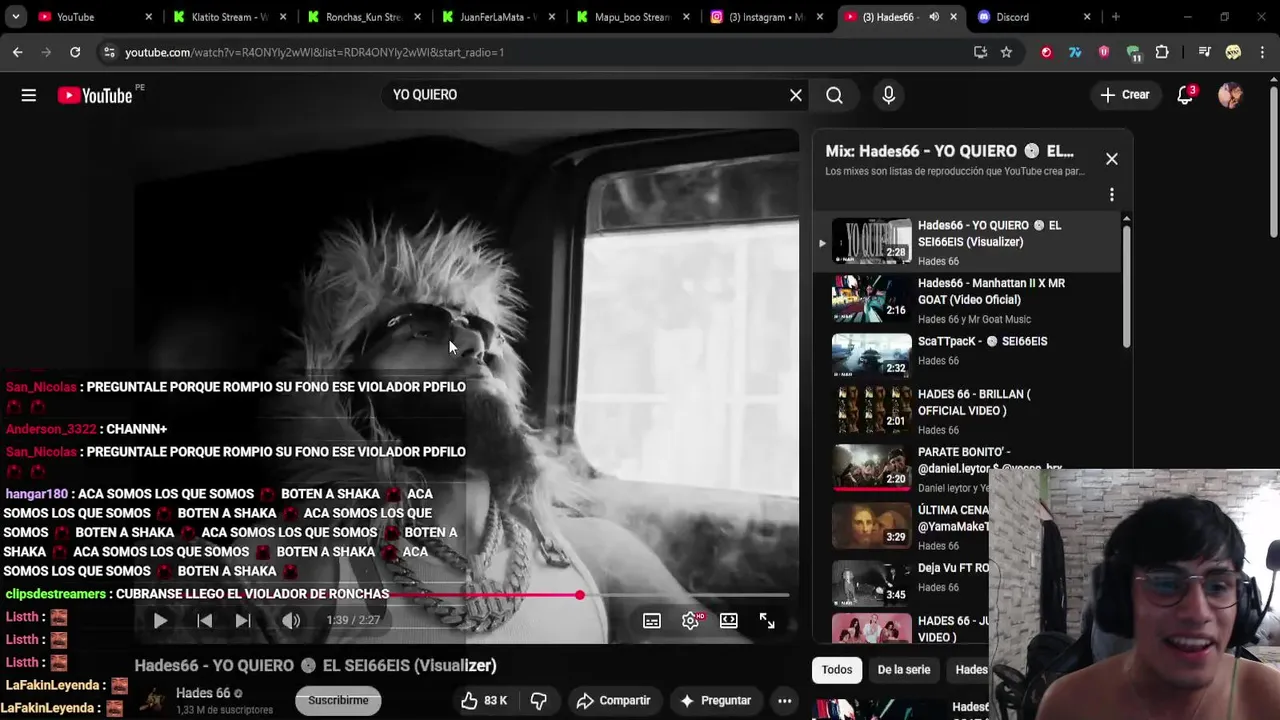This screenshot has width=1280, height=720.
Task: Play ScaTTpacK SEI66EIS from the mix
Action: [x=967, y=355]
